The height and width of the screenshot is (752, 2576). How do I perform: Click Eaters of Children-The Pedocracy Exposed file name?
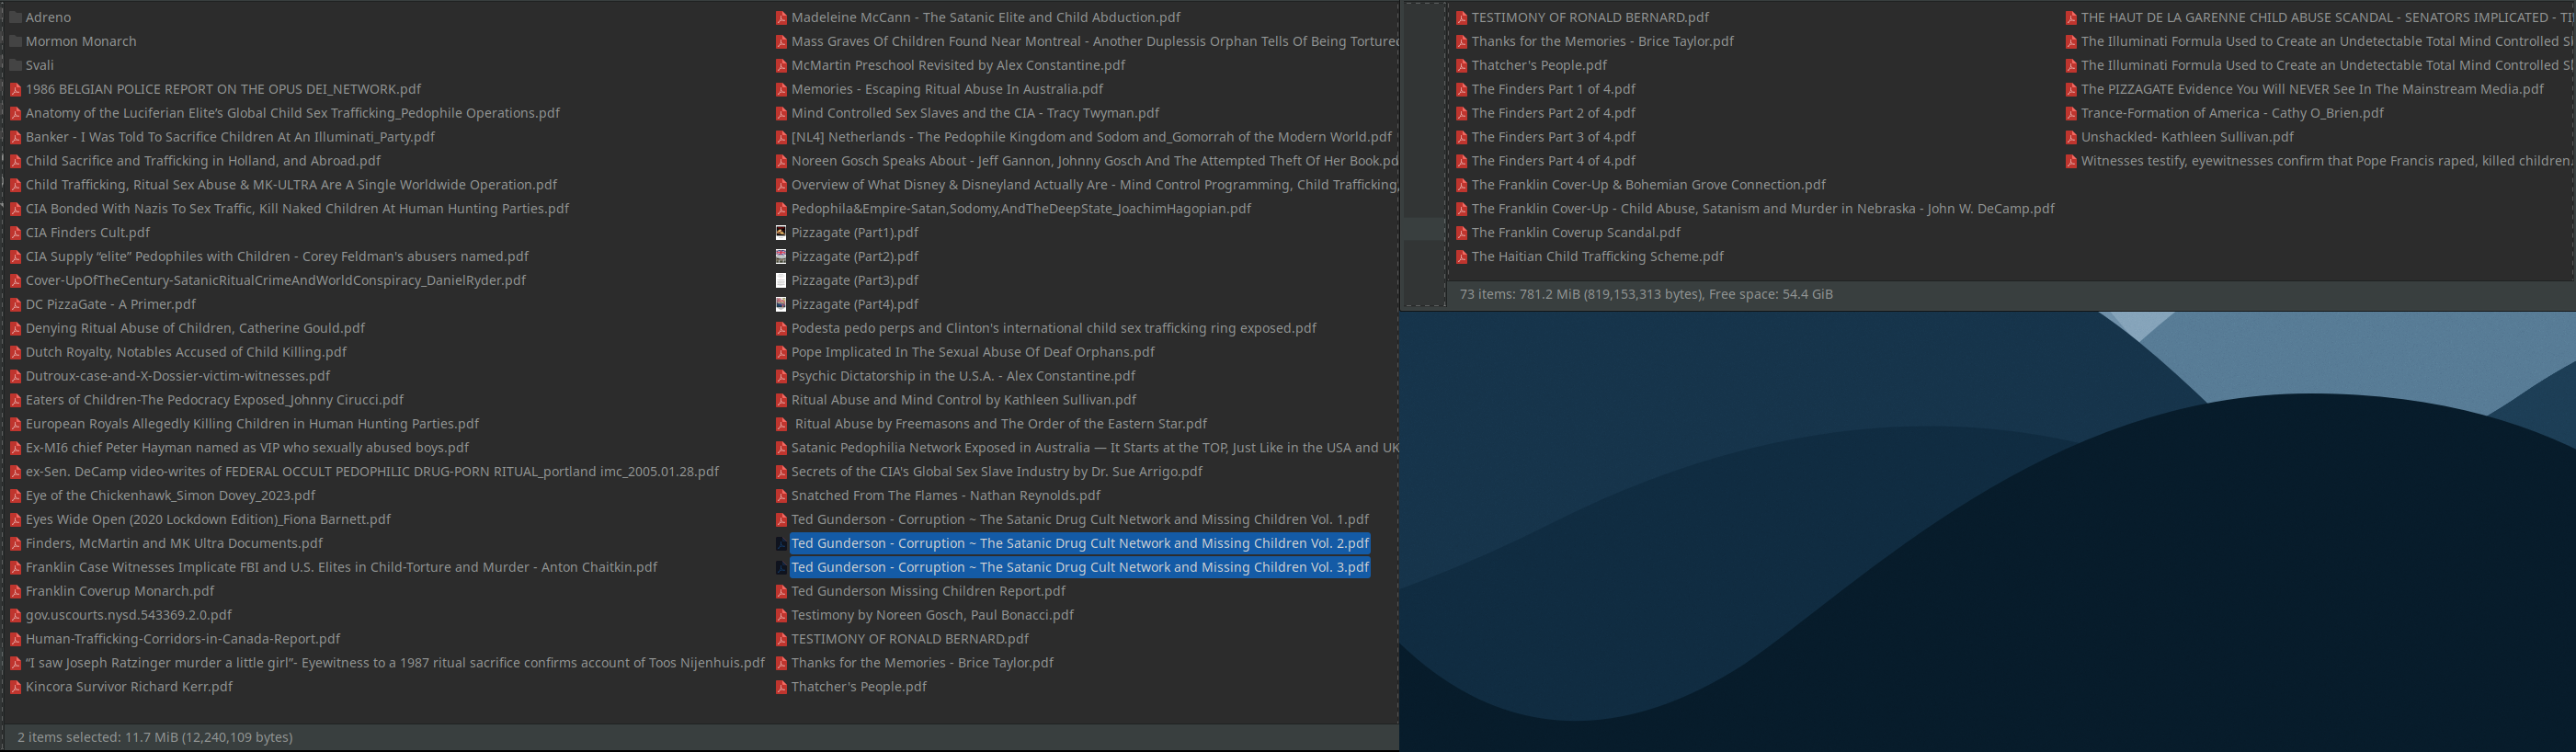point(214,400)
